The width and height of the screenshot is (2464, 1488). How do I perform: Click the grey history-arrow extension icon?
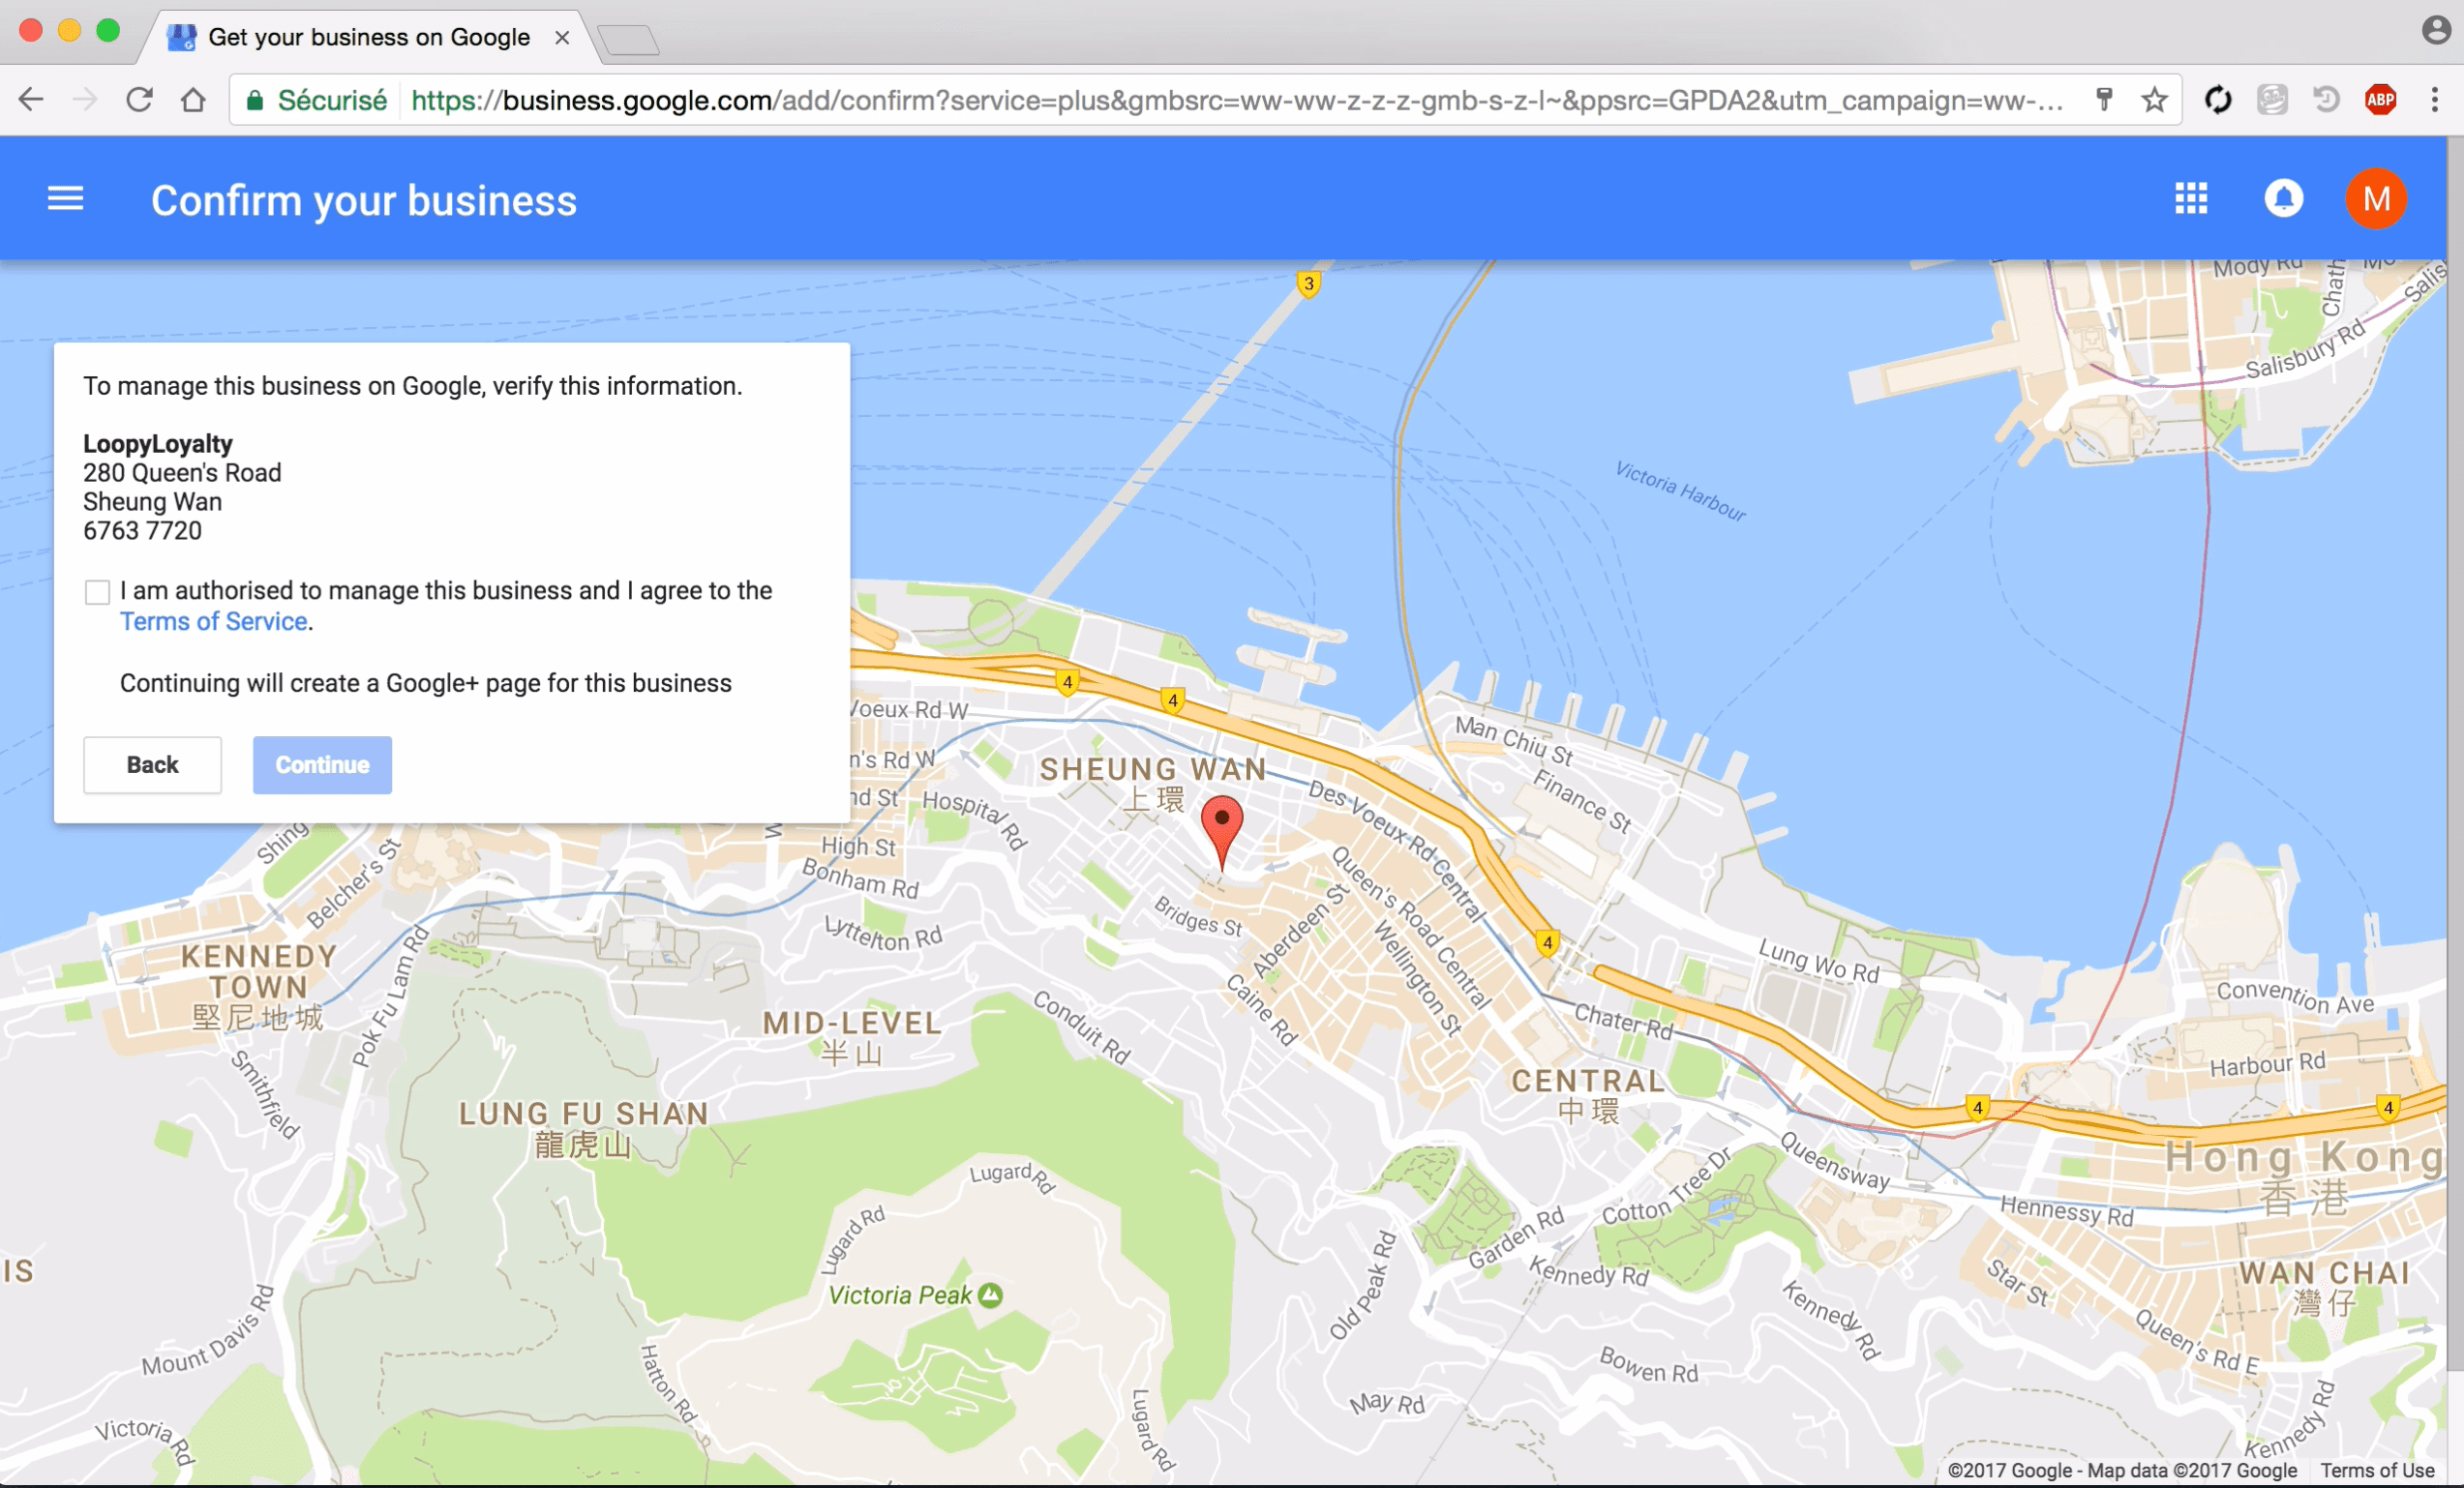[2326, 100]
